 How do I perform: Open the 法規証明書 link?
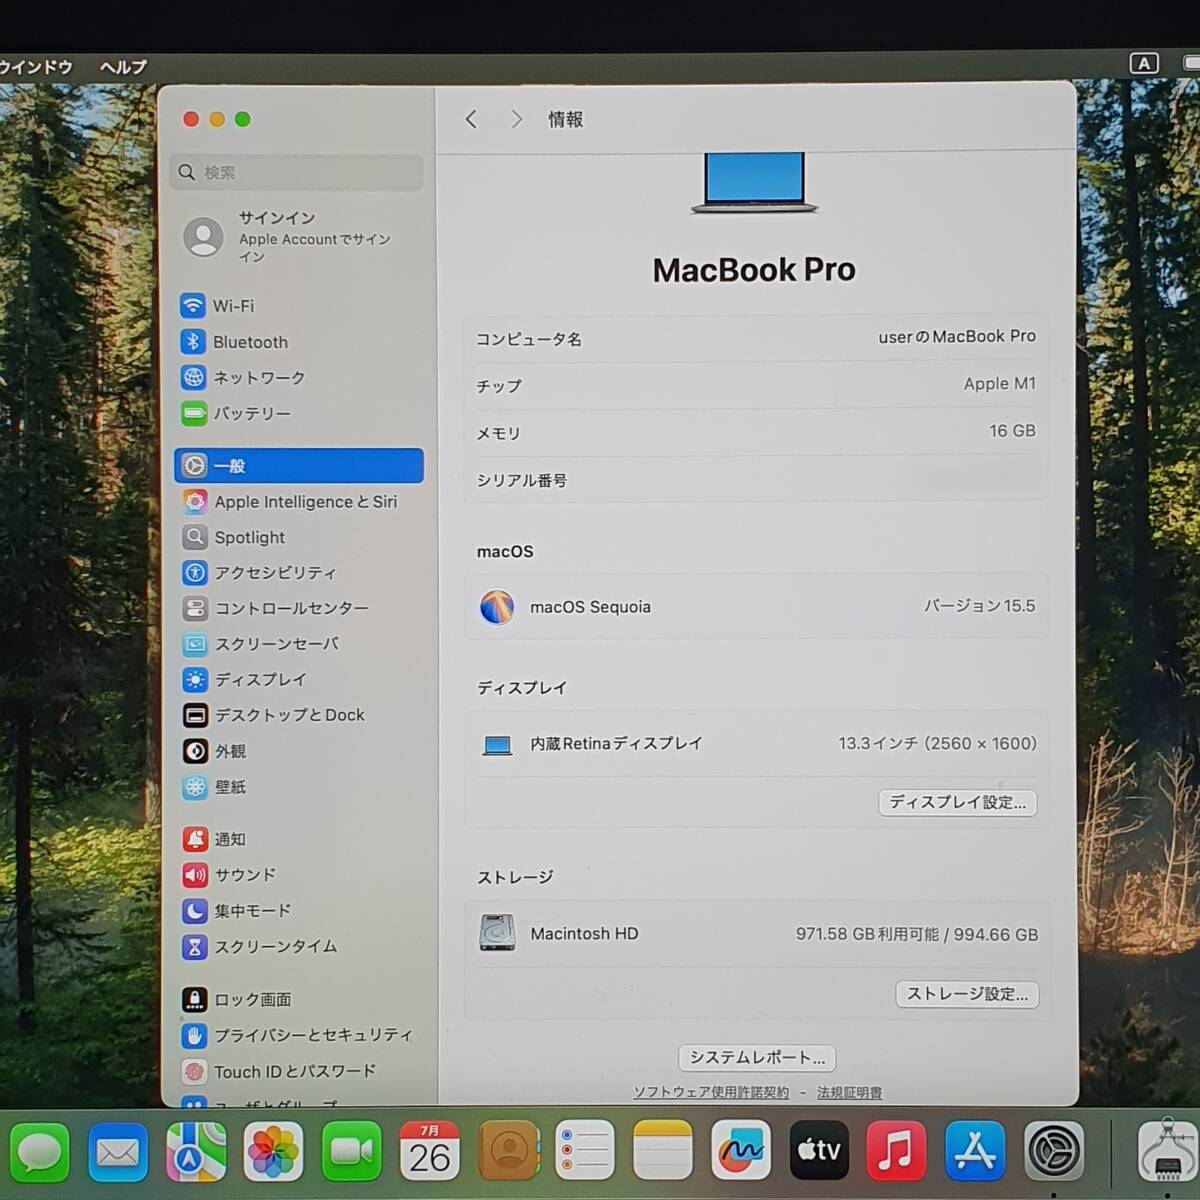849,1093
